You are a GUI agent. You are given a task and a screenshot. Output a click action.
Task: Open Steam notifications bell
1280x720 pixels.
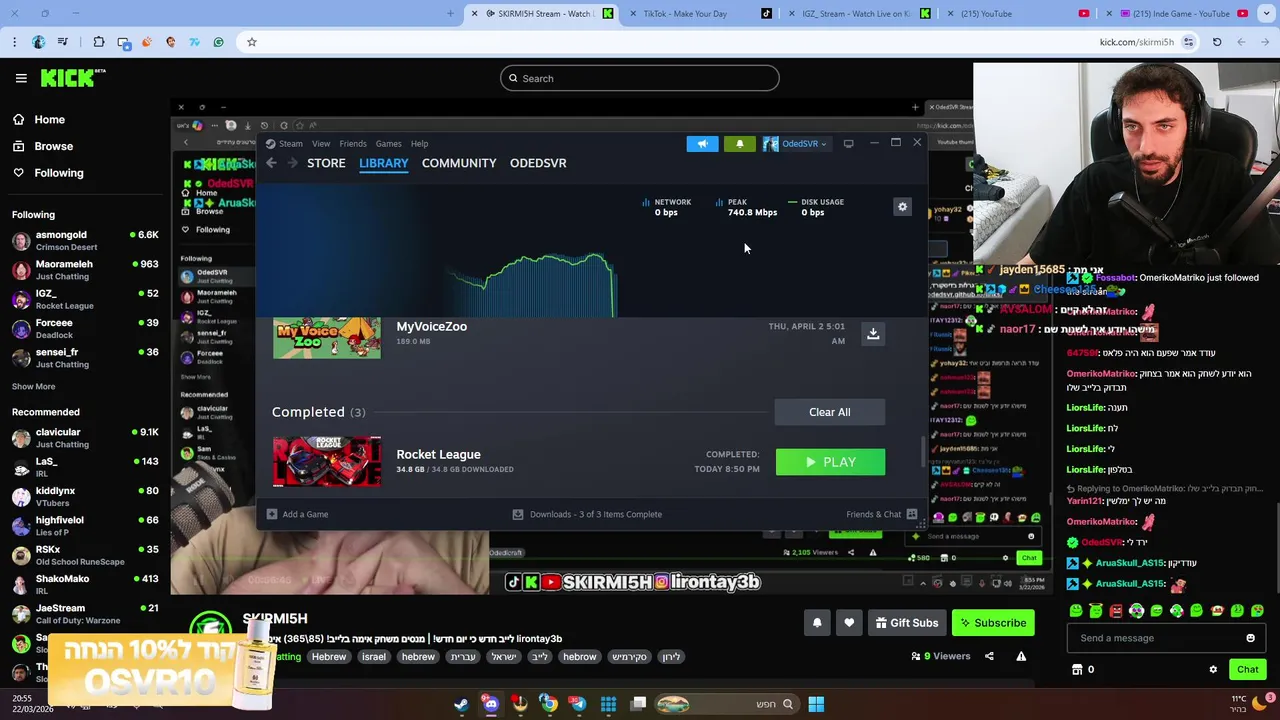(740, 144)
